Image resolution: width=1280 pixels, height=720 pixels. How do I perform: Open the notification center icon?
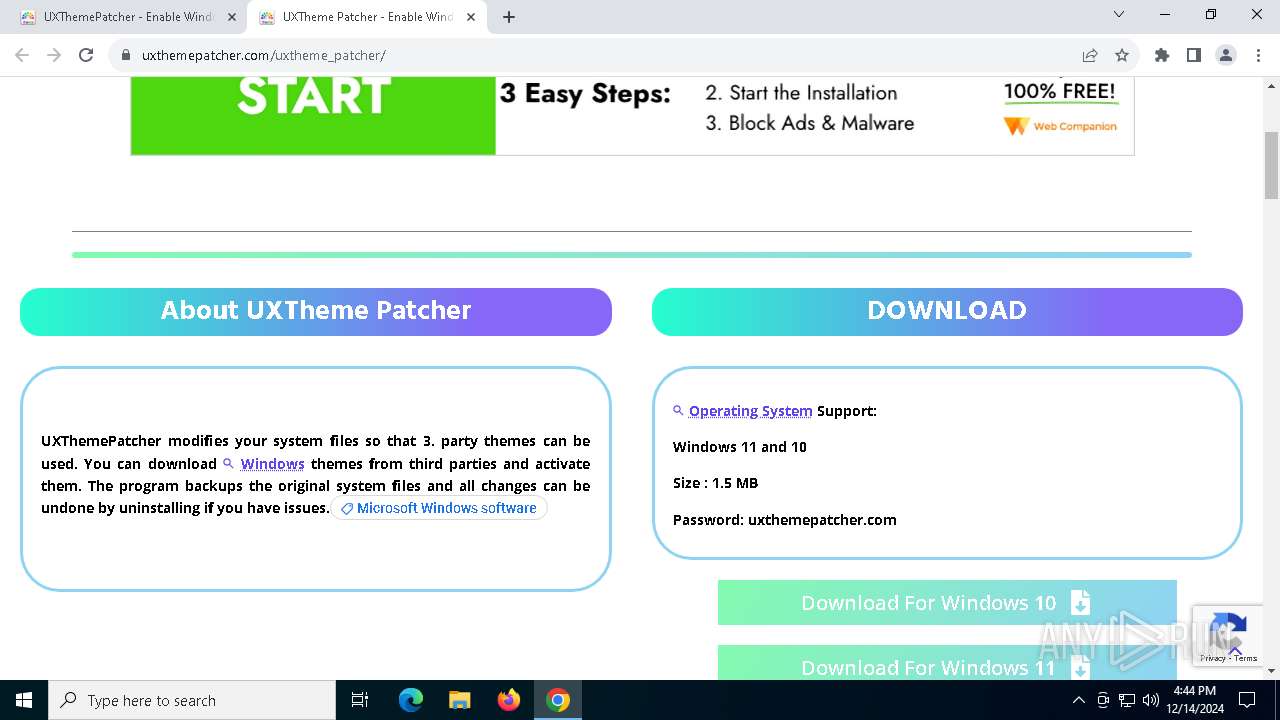[x=1247, y=700]
